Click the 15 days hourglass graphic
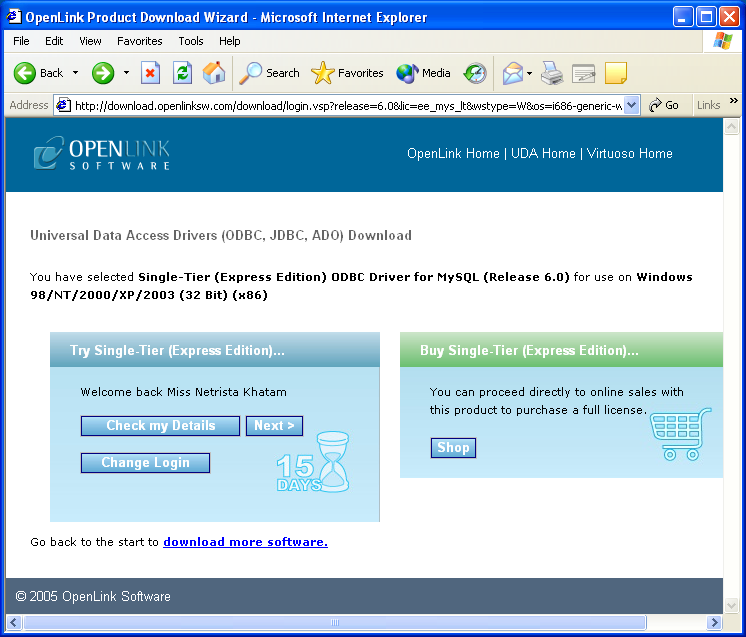 pos(314,461)
